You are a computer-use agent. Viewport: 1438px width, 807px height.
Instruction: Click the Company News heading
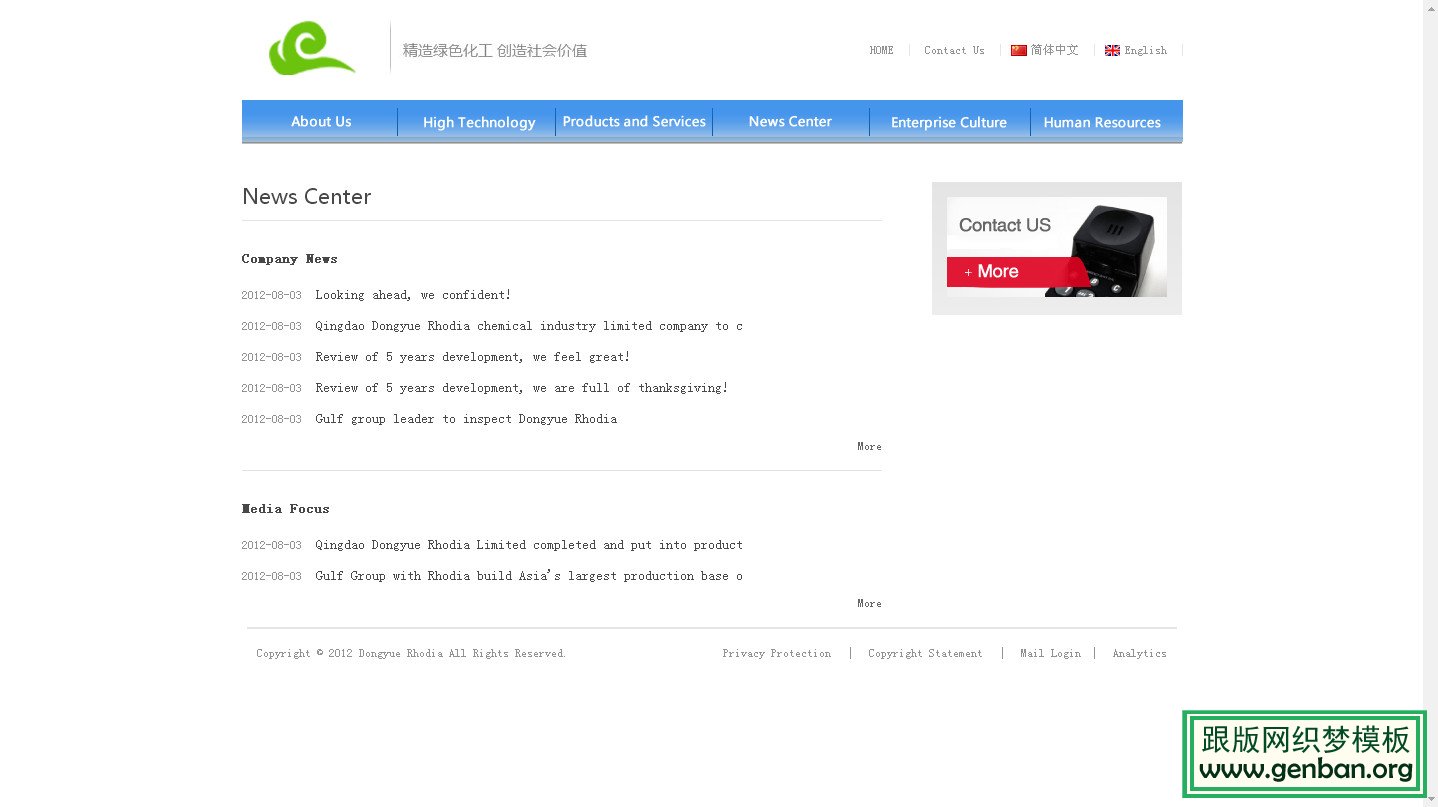(x=289, y=259)
